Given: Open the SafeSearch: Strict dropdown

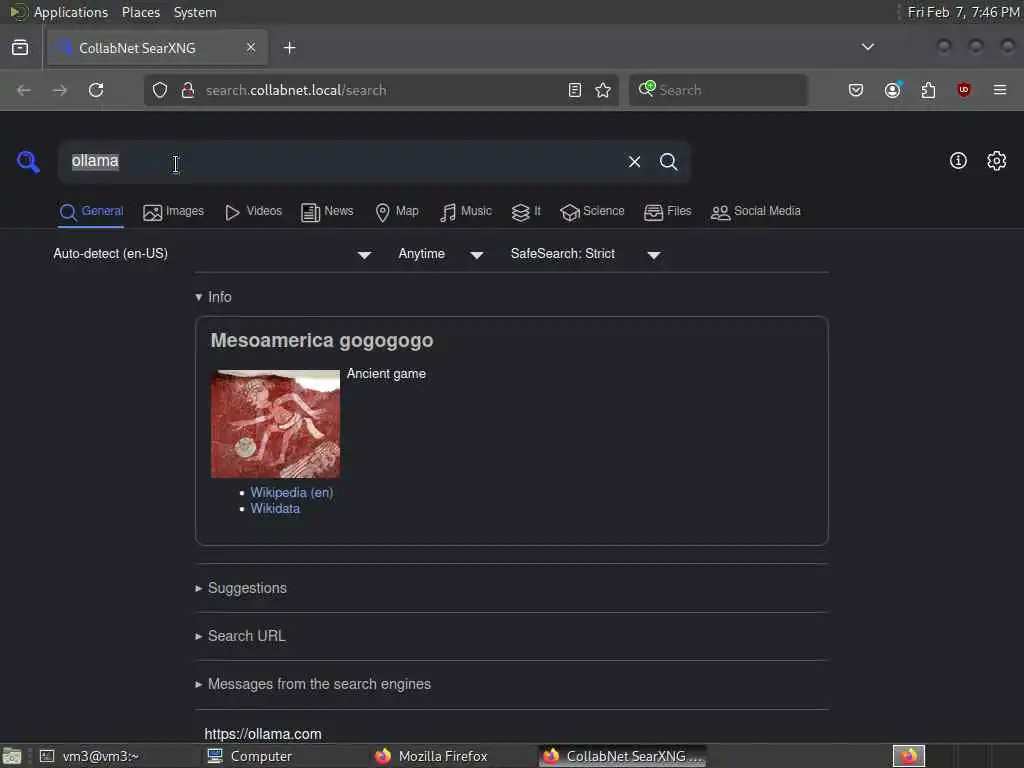Looking at the screenshot, I should point(585,254).
